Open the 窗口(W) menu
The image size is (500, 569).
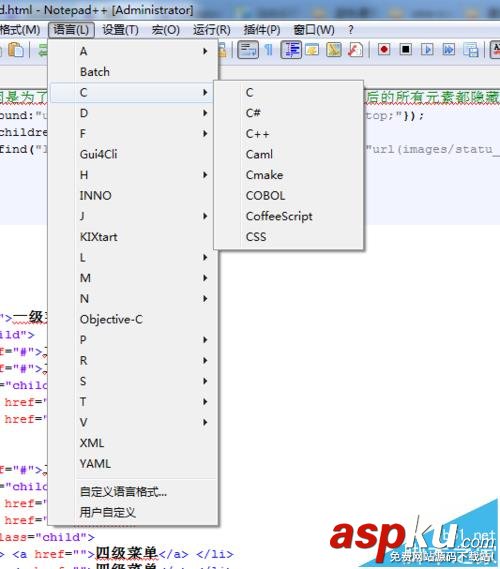click(314, 30)
